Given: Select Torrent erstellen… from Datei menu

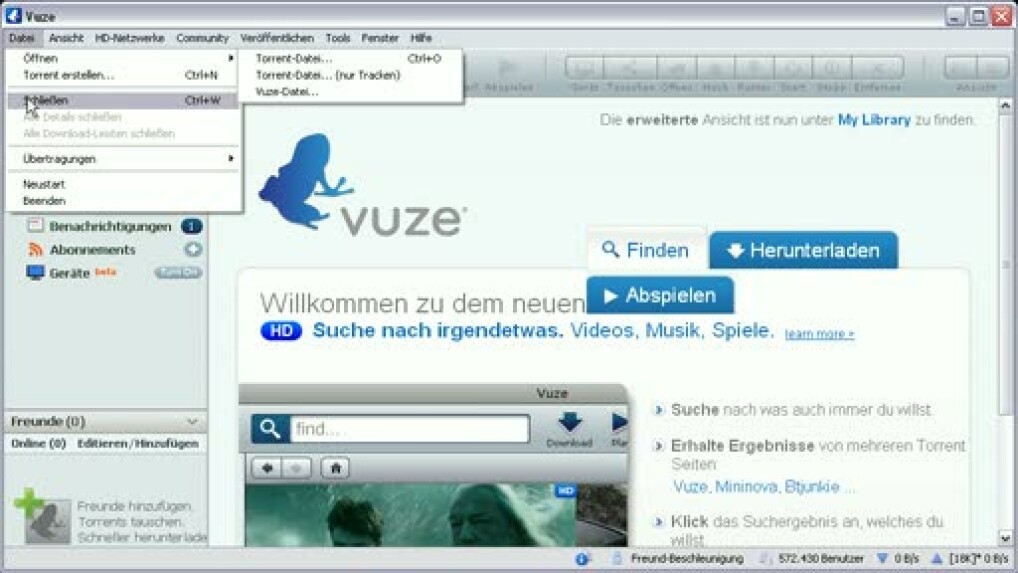Looking at the screenshot, I should coord(68,75).
